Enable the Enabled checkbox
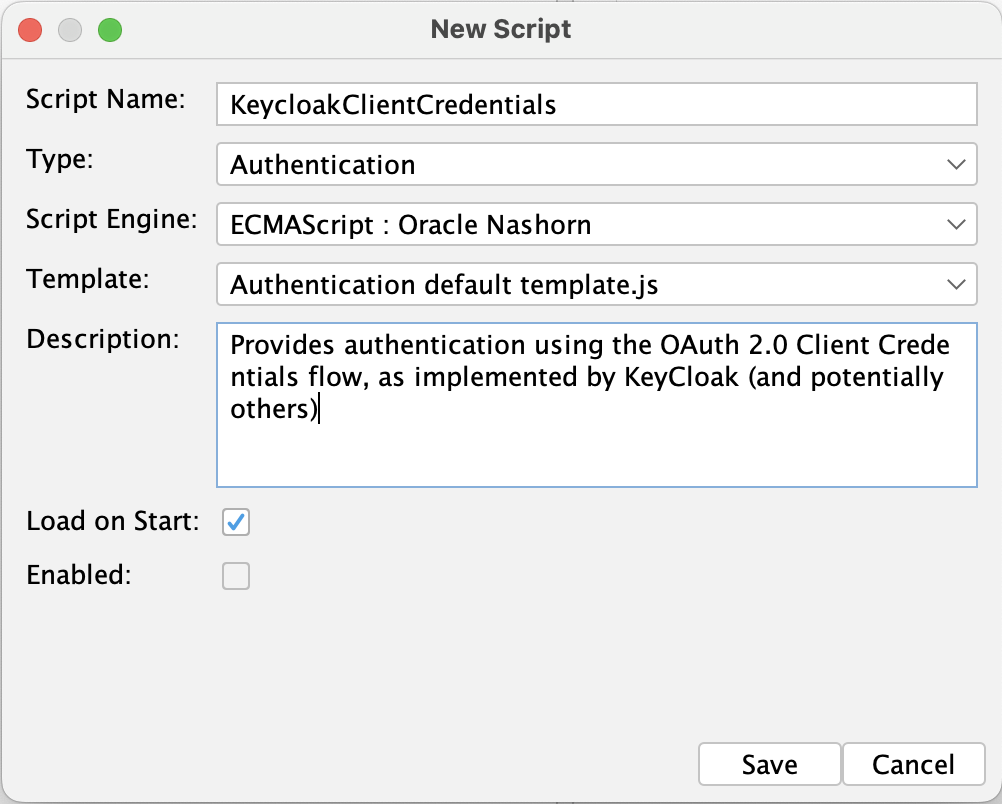1002x804 pixels. (235, 575)
